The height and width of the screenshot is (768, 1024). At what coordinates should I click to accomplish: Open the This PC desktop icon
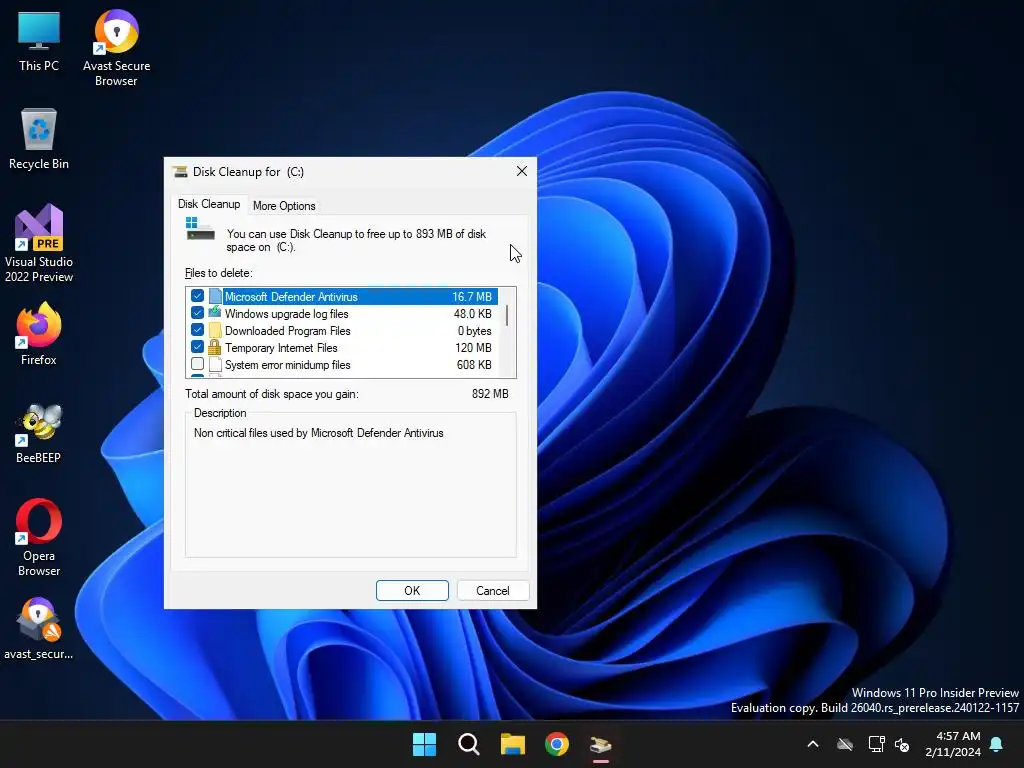pos(39,42)
